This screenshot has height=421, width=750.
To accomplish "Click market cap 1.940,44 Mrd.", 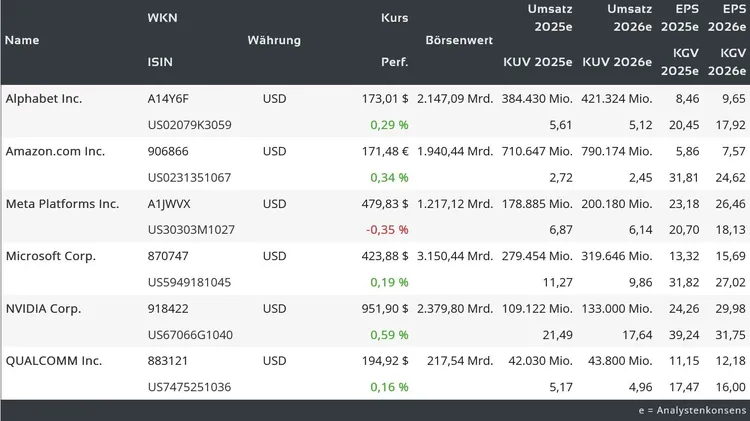I will (x=455, y=152).
